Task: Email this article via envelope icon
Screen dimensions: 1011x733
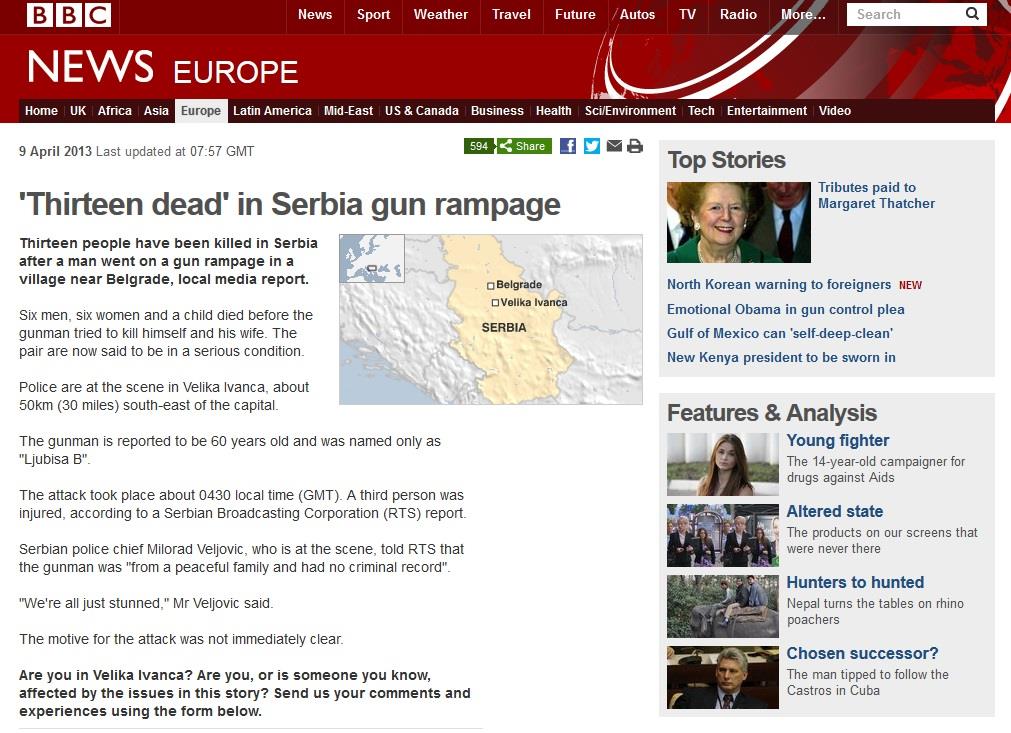Action: coord(614,146)
